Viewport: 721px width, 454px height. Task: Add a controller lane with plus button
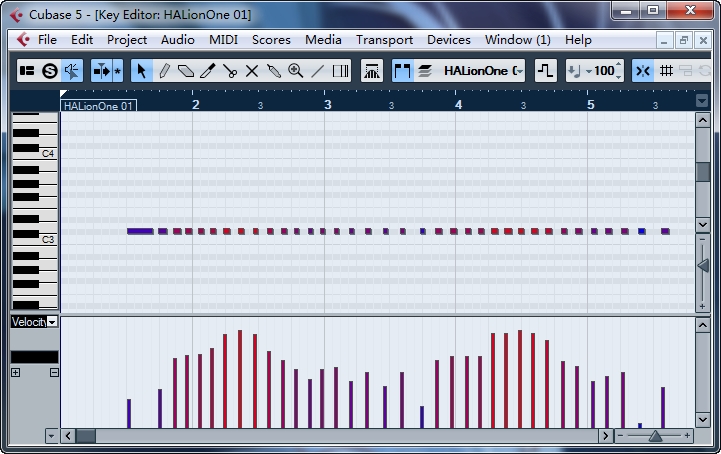16,373
